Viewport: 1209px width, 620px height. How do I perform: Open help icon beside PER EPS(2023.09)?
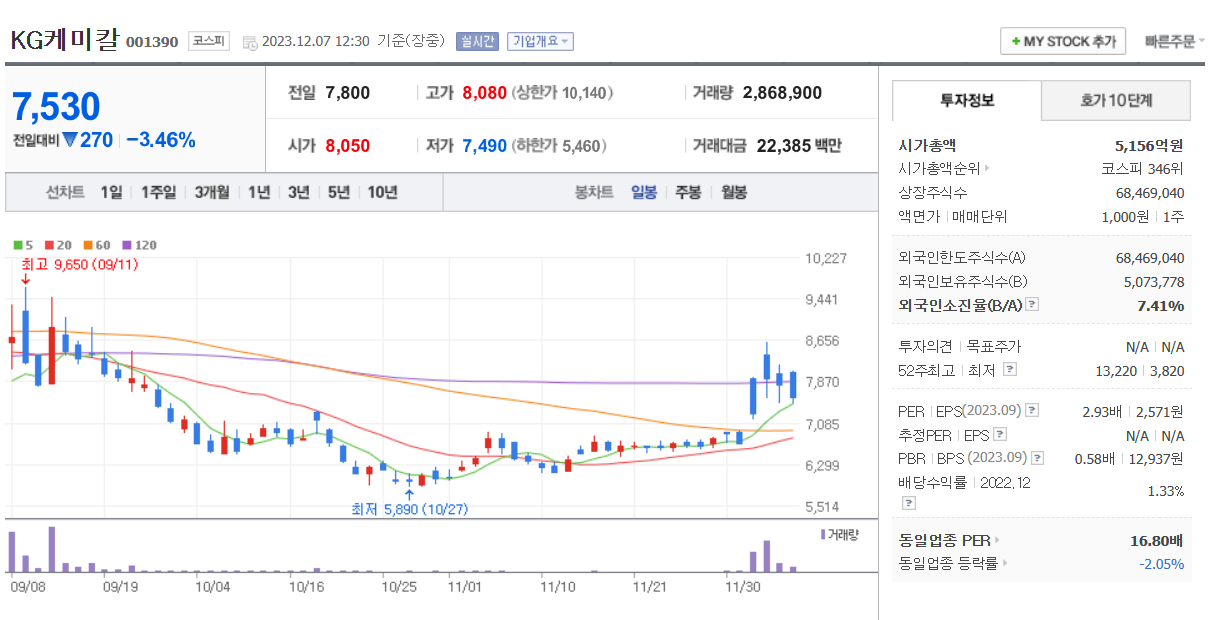click(x=1032, y=411)
